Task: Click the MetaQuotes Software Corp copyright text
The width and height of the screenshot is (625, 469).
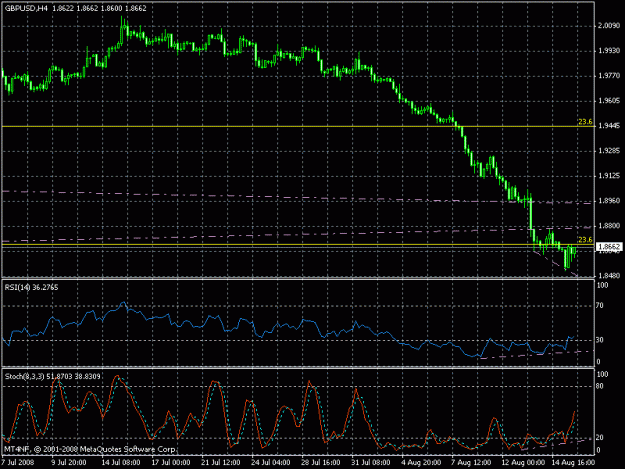Action: (x=90, y=449)
